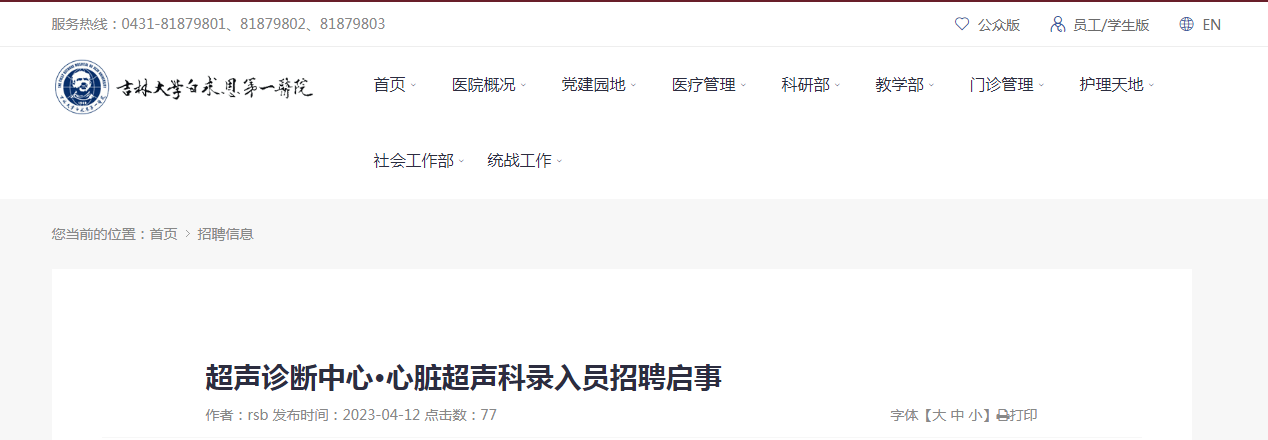
Task: Click the printer icon beside 打印
Action: (x=1002, y=415)
